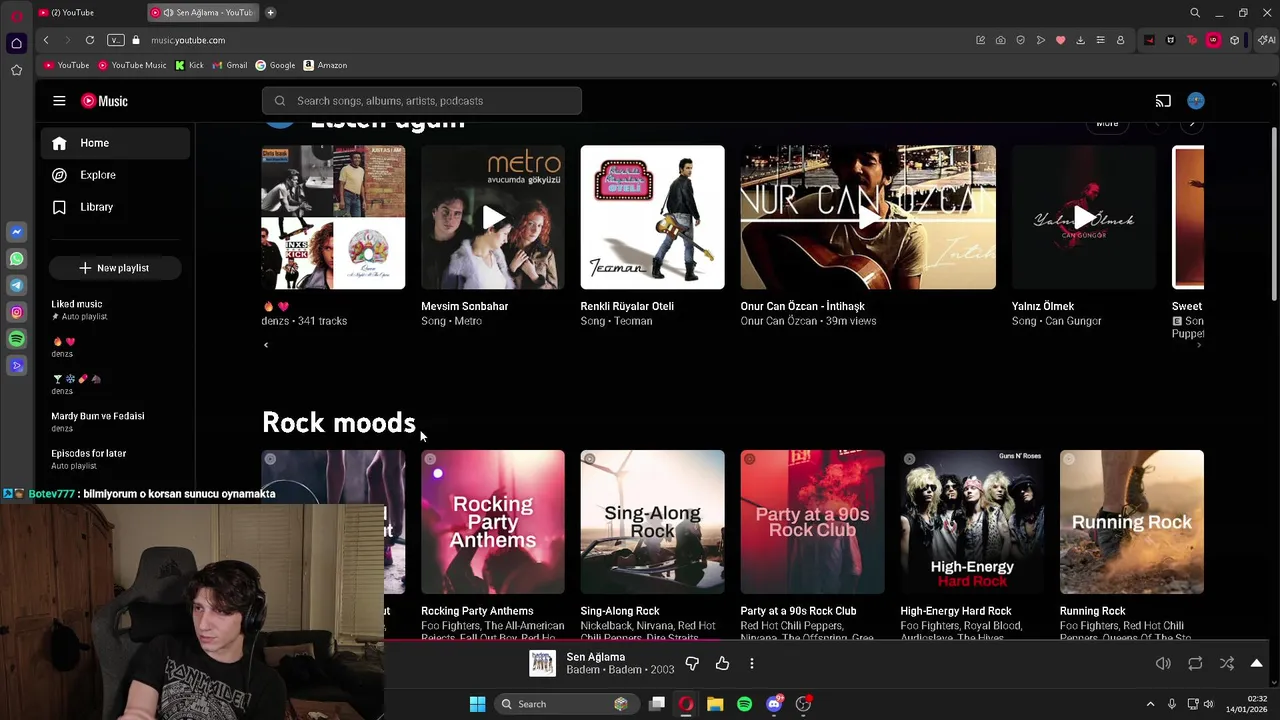Open Messenger in the Opera sidebar
Image resolution: width=1280 pixels, height=720 pixels.
[x=16, y=232]
